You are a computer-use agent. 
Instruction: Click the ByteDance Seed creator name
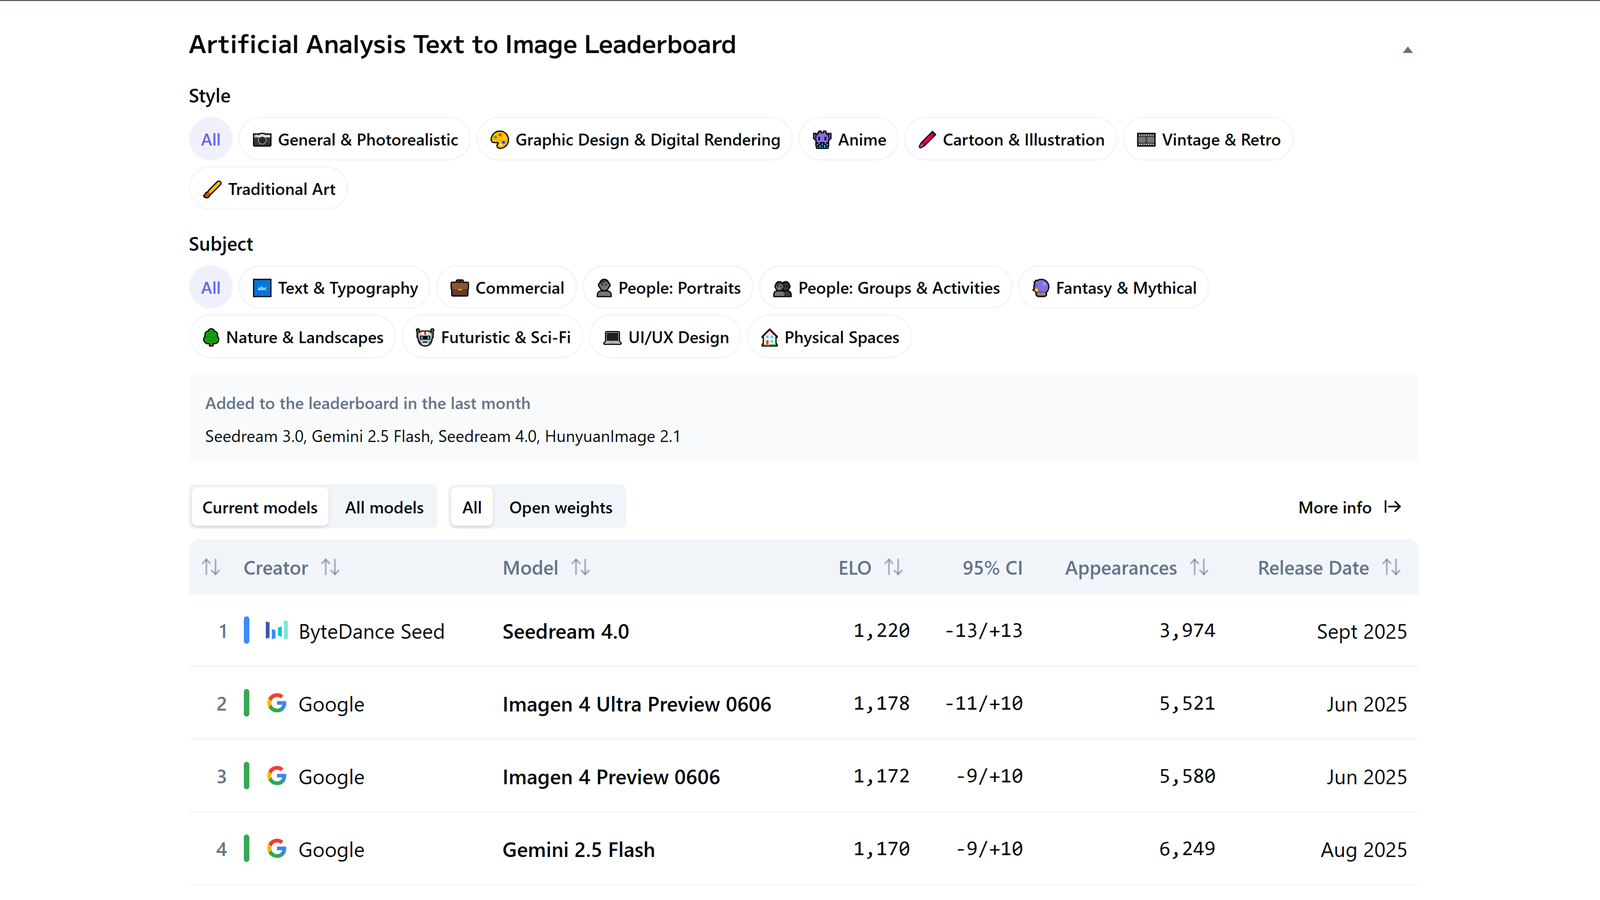372,632
